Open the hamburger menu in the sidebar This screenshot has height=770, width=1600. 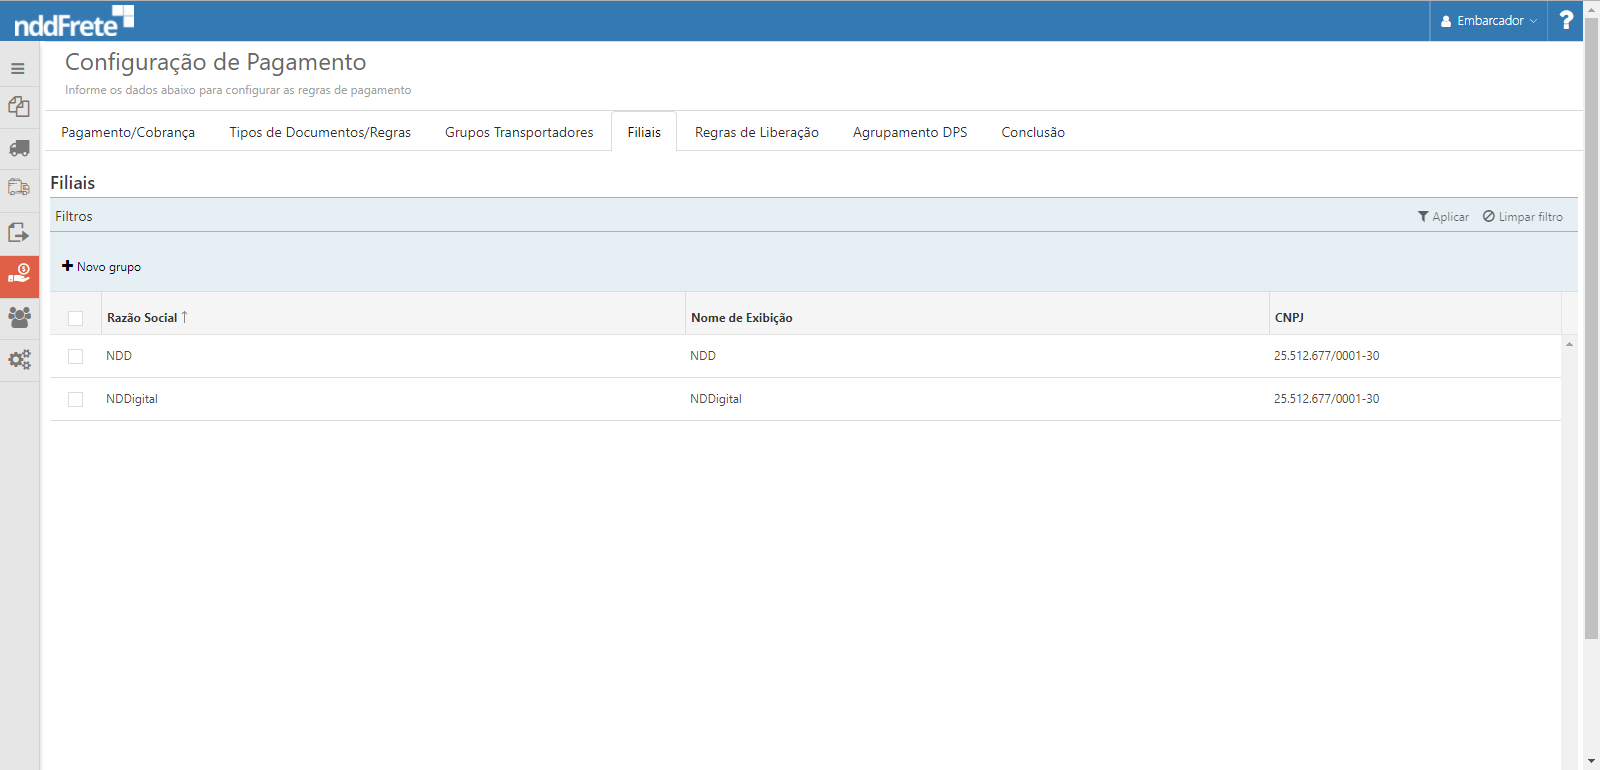[18, 69]
